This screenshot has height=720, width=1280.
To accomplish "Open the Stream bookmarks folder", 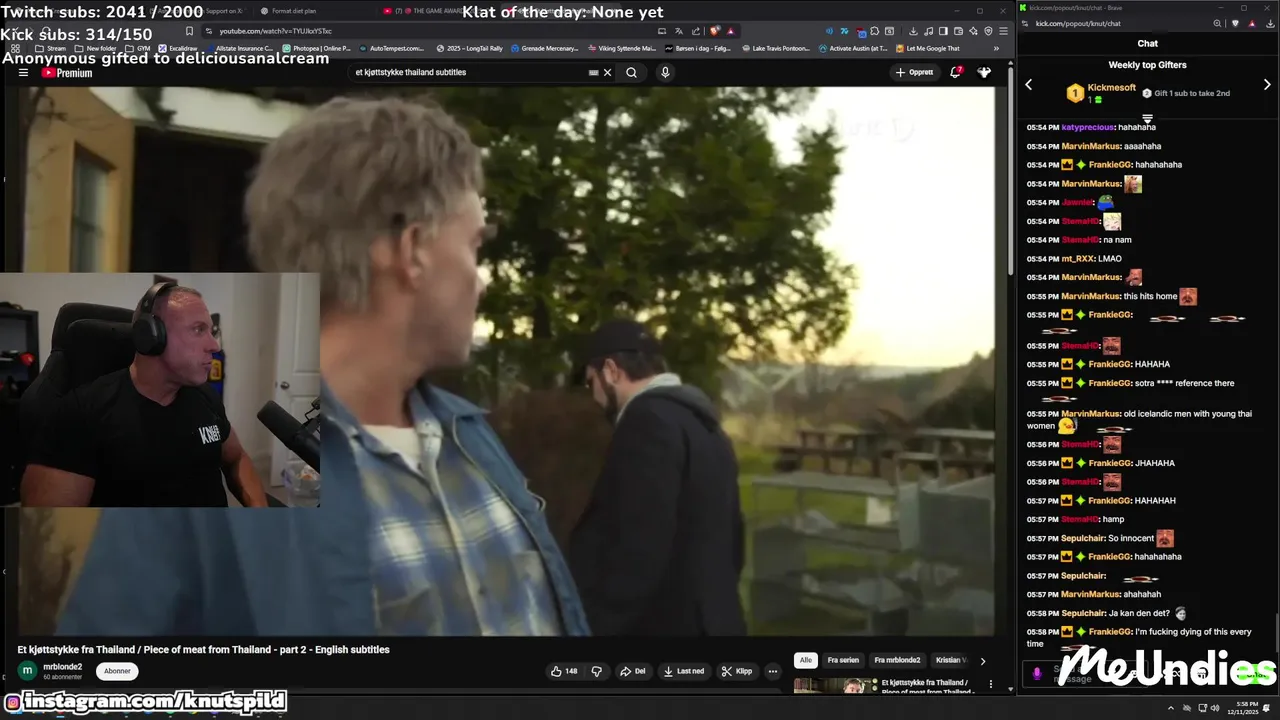I will tap(50, 48).
